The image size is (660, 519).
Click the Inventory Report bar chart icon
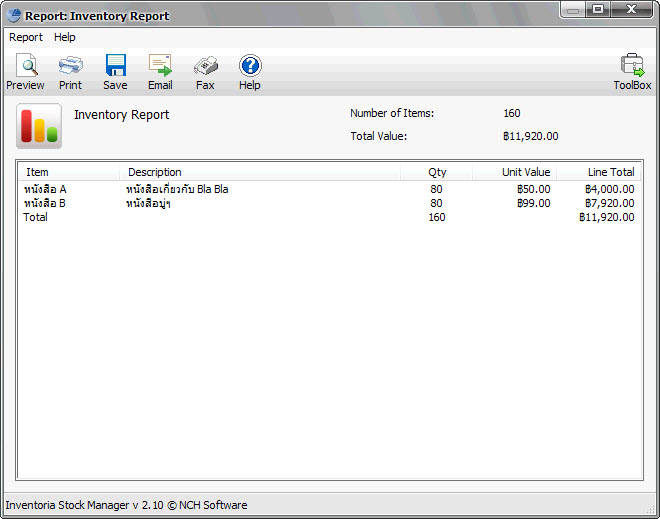coord(39,126)
